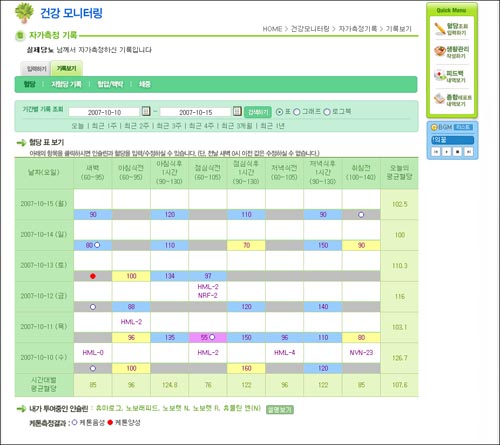Viewport: 500px width, 445px height.
Task: Go to previous BGM track
Action: coord(436,152)
